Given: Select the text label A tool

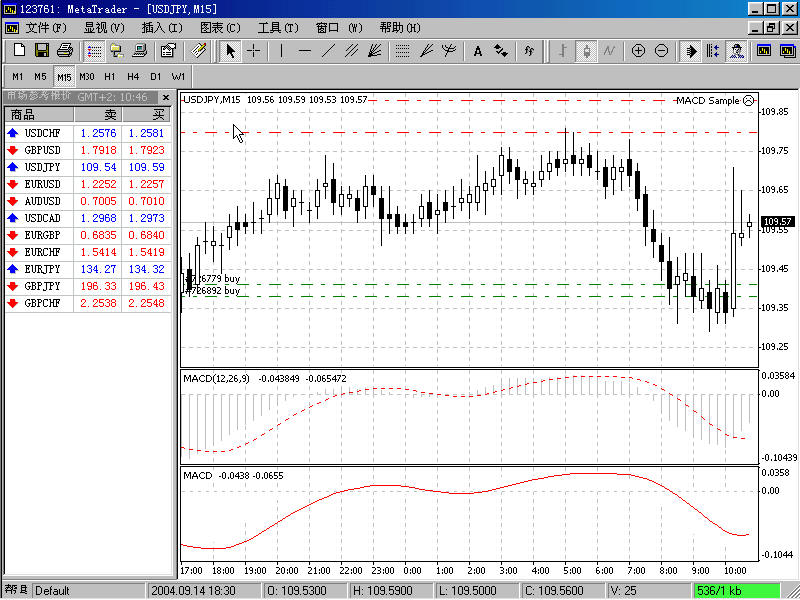Looking at the screenshot, I should click(x=478, y=51).
